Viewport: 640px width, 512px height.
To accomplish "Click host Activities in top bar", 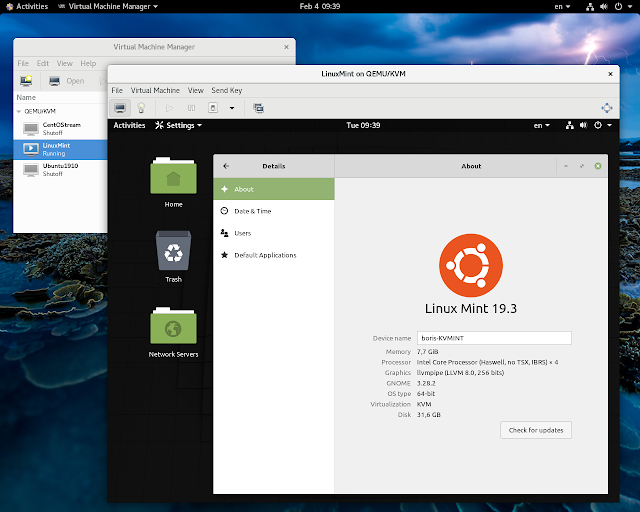I will point(27,6).
